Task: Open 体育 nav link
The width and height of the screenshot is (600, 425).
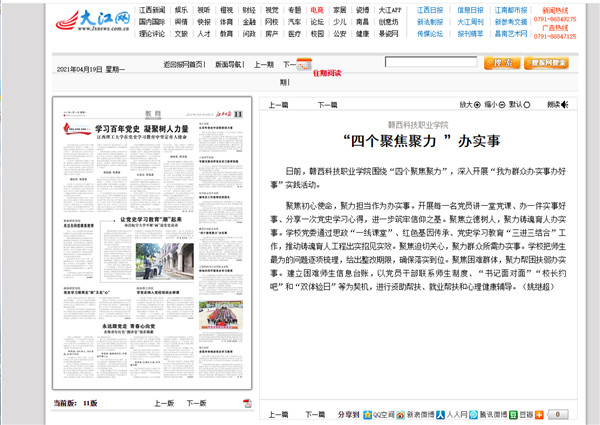Action: coord(226,22)
